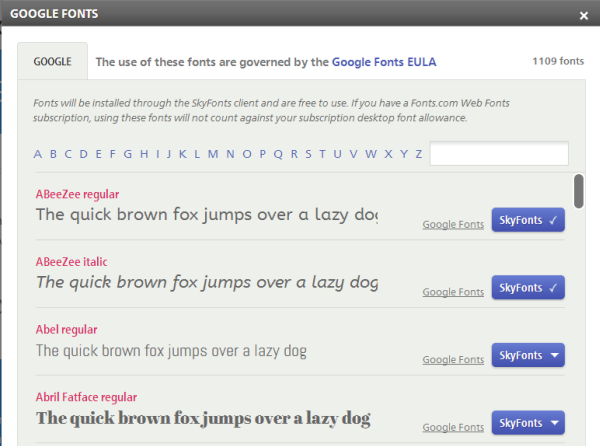Filter fonts by letter X

pyautogui.click(x=388, y=154)
